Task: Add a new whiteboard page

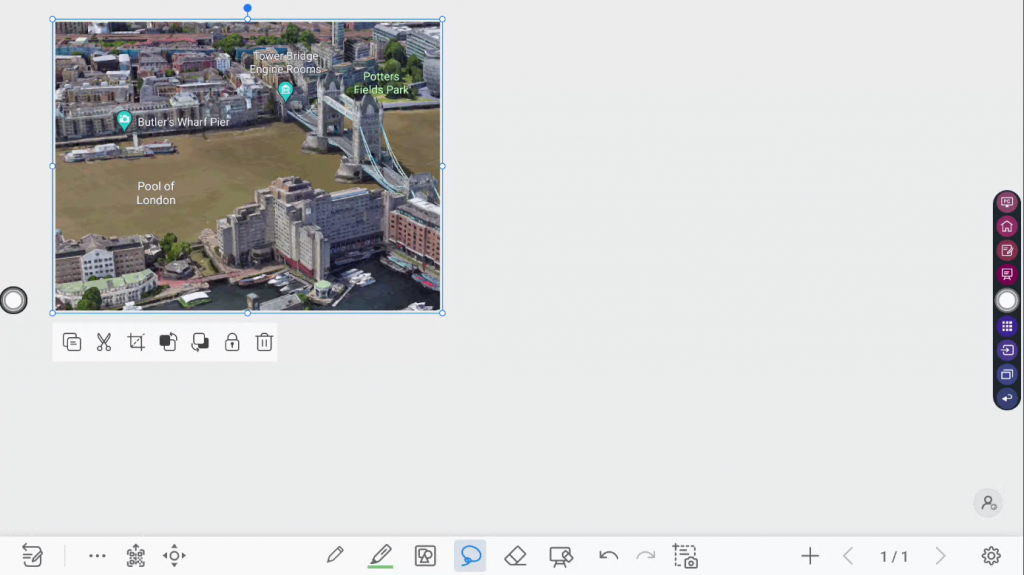Action: 810,556
